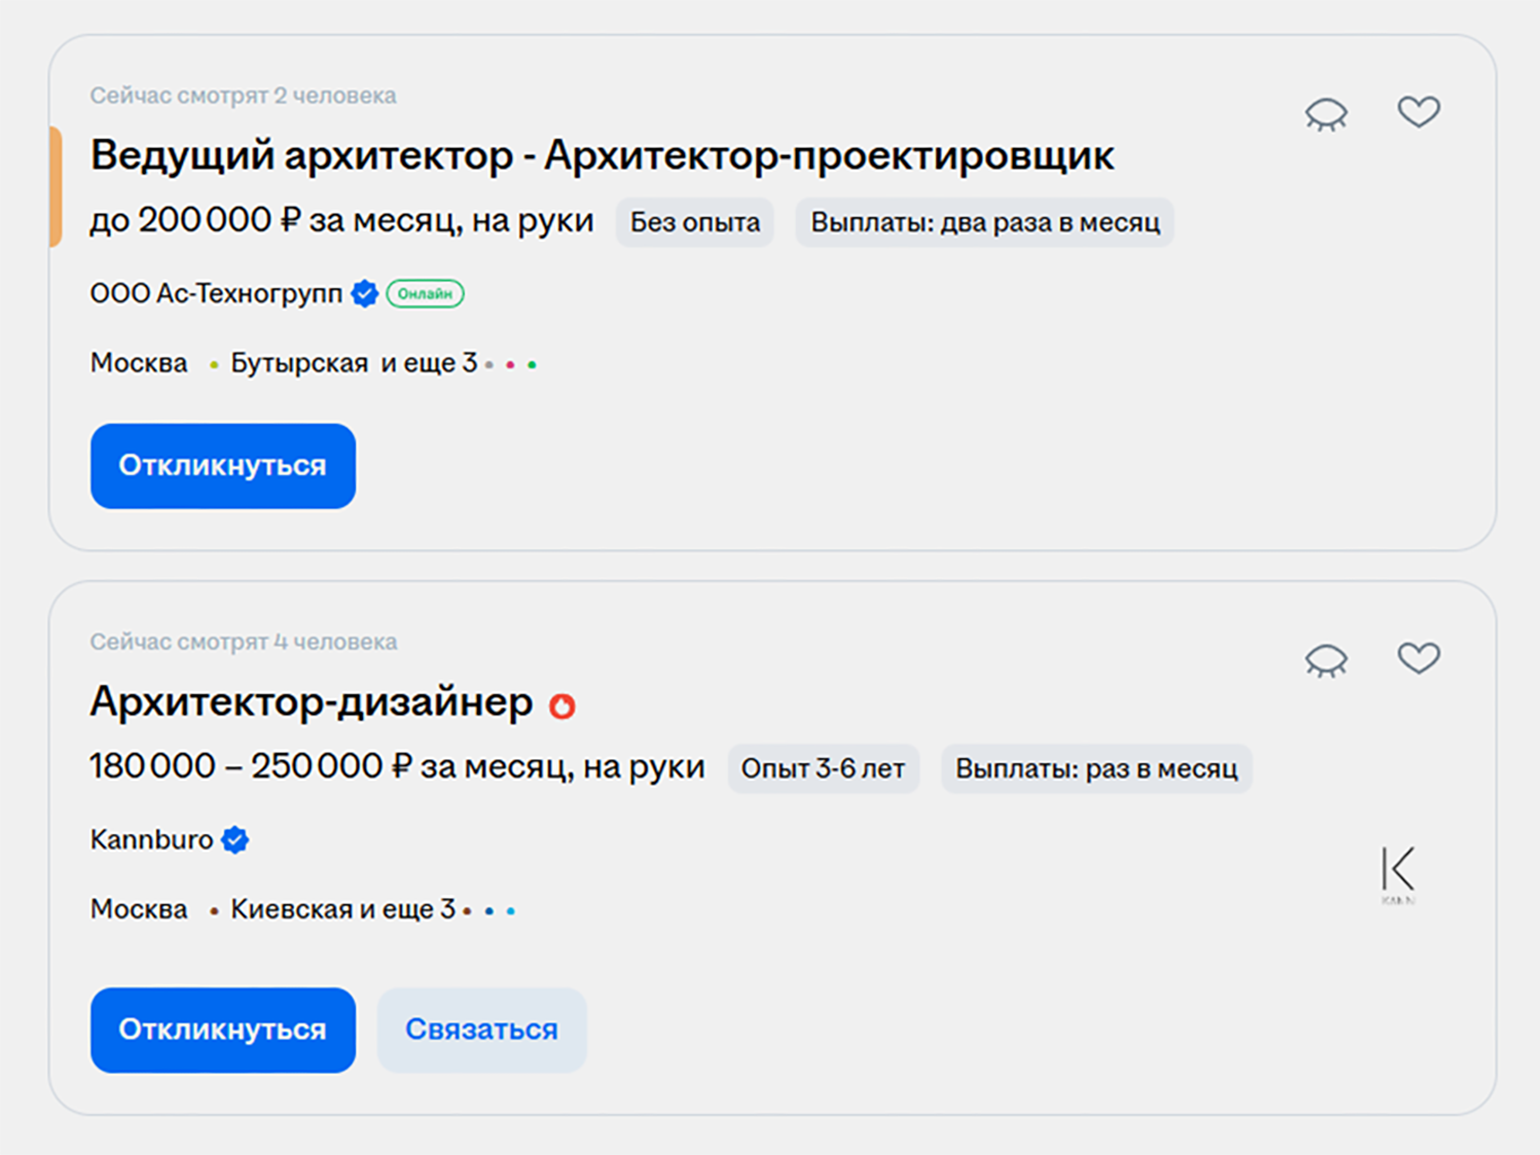Open the Kannburo company page

pyautogui.click(x=151, y=839)
